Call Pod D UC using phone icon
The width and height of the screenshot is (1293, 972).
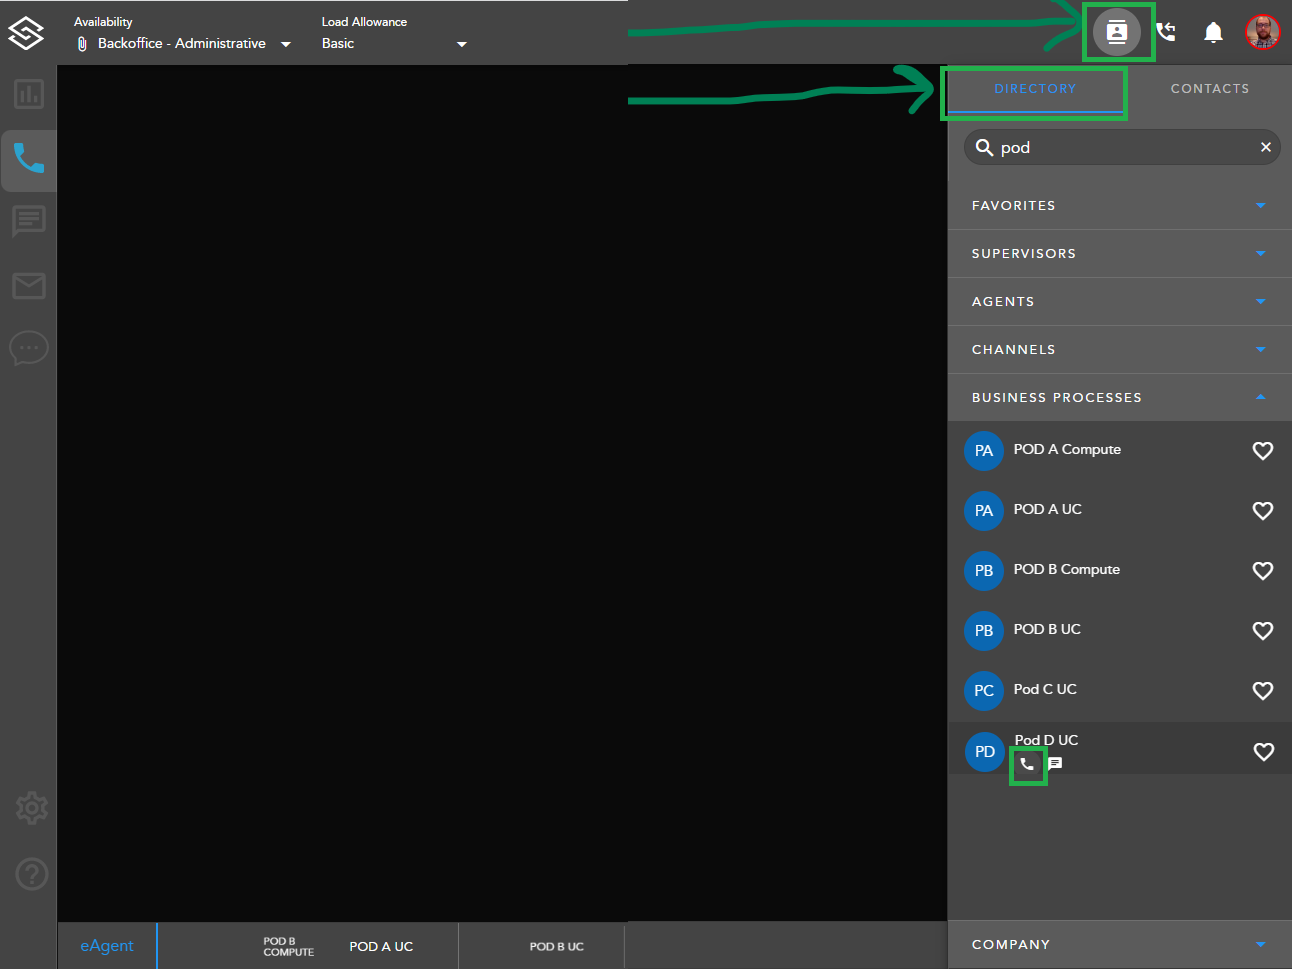pyautogui.click(x=1027, y=765)
